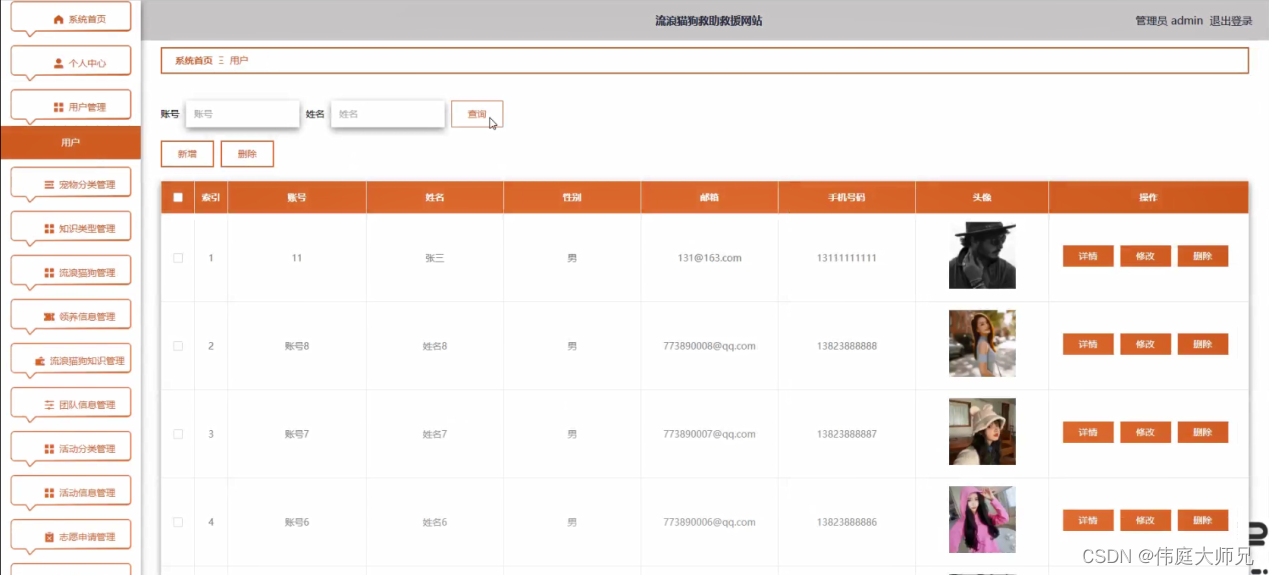Expand the 活动分类管理 sidebar menu

(71, 449)
